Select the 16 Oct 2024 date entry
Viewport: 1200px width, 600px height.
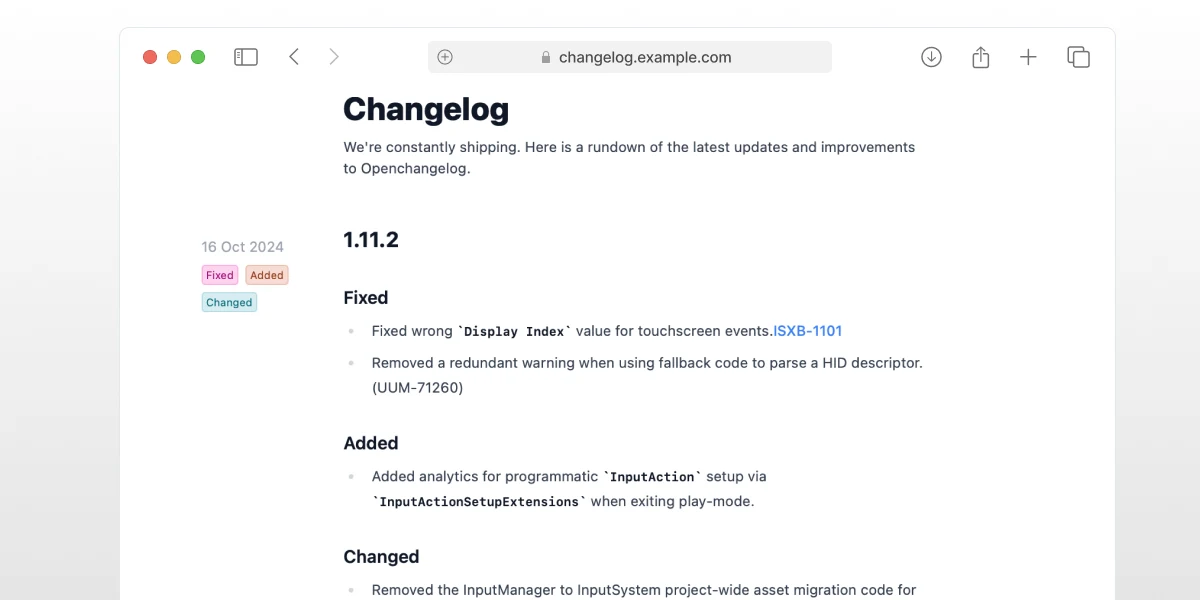[x=242, y=246]
